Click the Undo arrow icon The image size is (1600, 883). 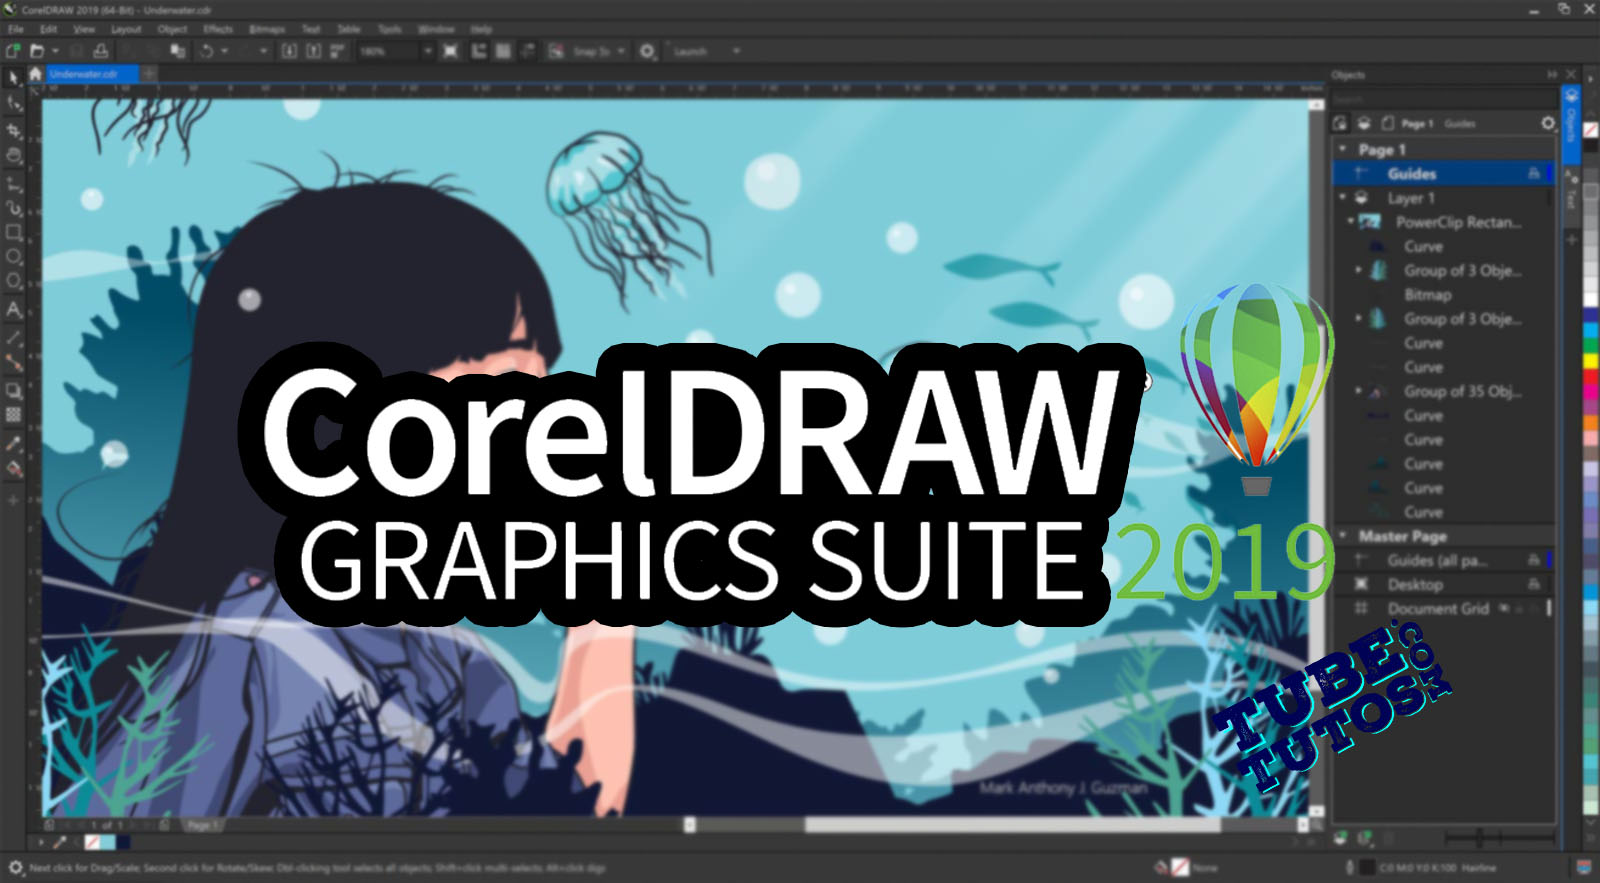click(x=206, y=50)
